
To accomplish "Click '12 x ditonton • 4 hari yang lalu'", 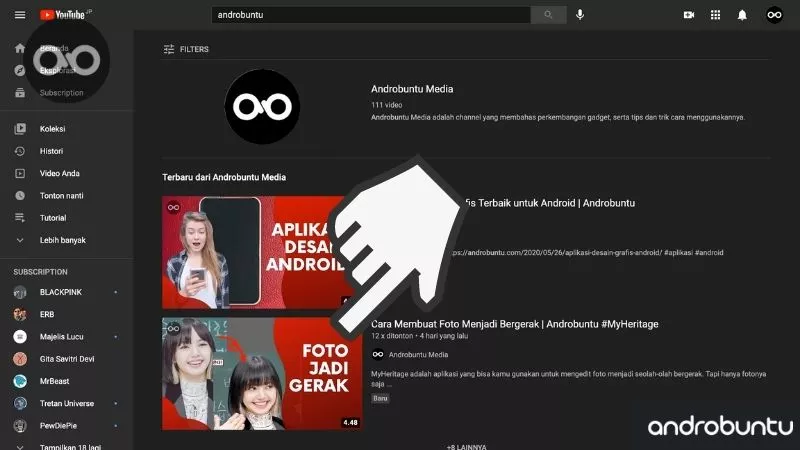I will [x=419, y=336].
